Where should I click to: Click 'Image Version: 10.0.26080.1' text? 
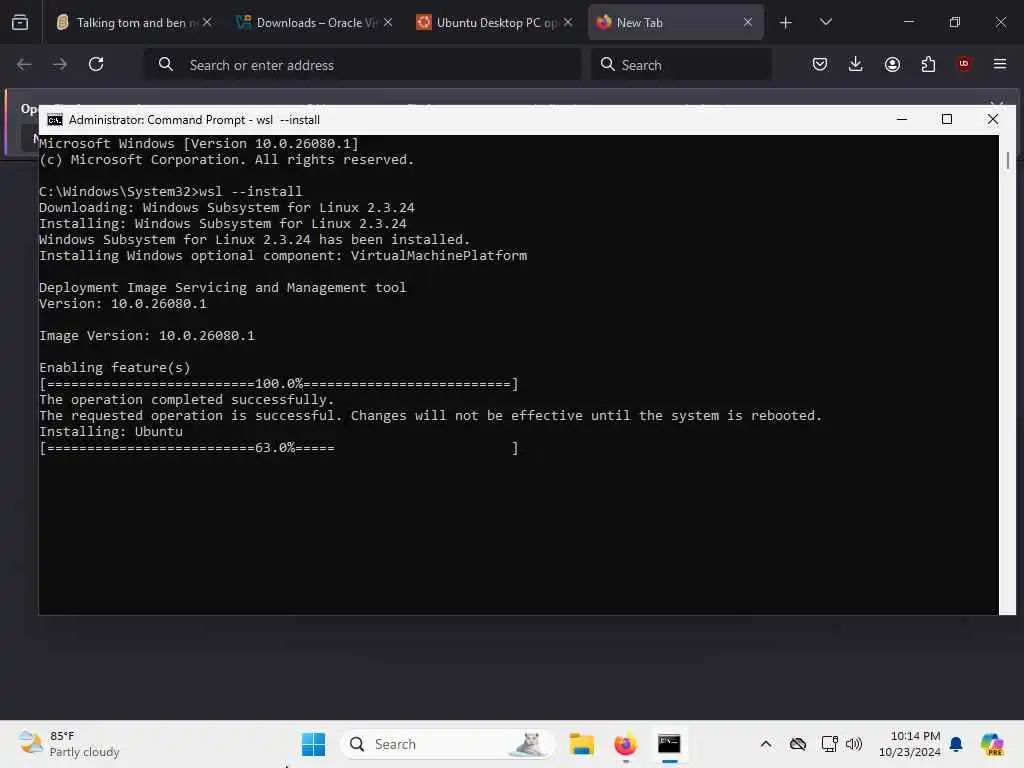tap(147, 336)
